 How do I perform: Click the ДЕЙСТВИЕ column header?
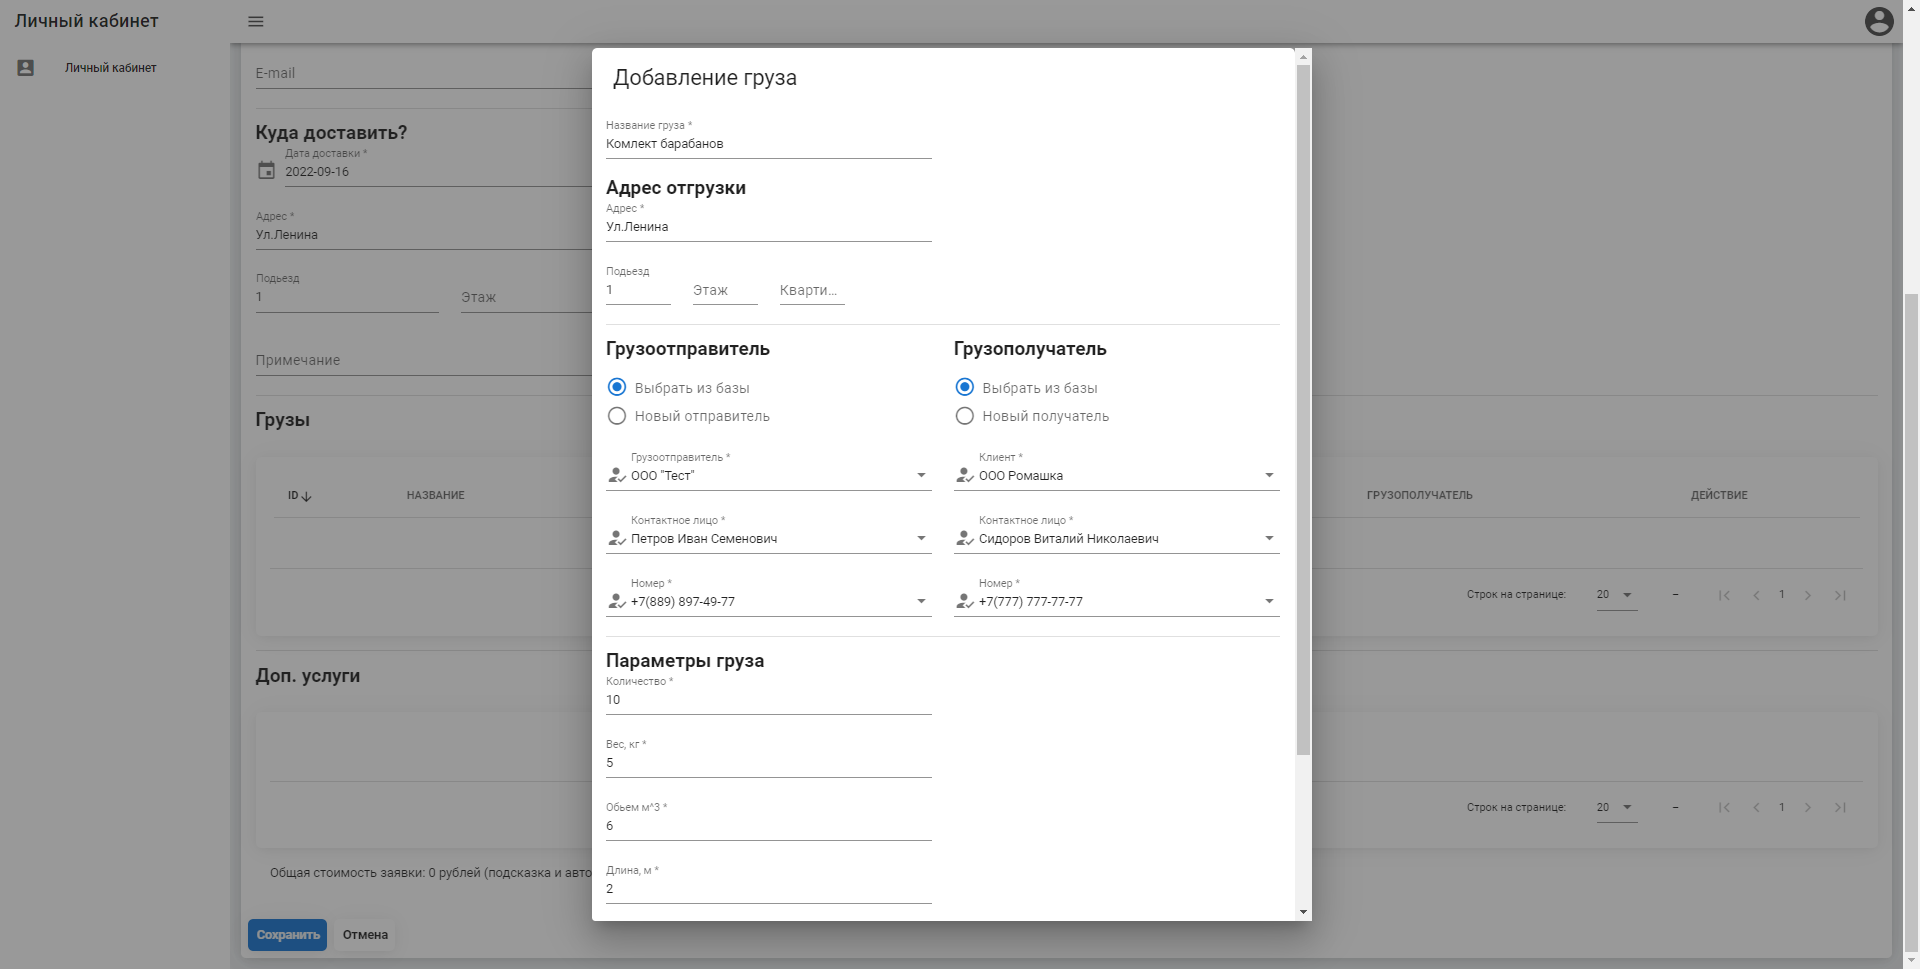[x=1719, y=496]
